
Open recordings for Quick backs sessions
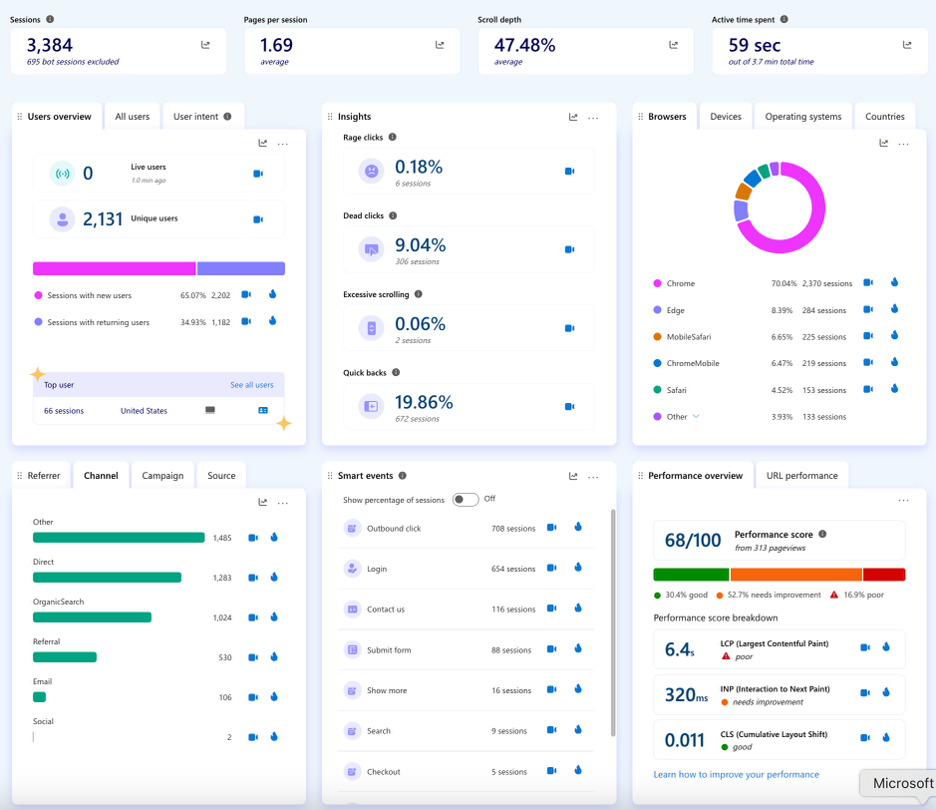coord(570,406)
